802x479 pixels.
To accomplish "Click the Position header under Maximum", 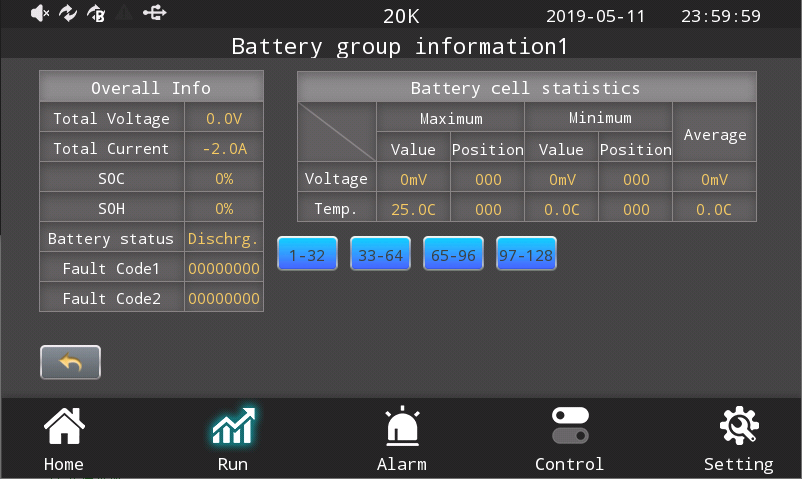I will [488, 149].
